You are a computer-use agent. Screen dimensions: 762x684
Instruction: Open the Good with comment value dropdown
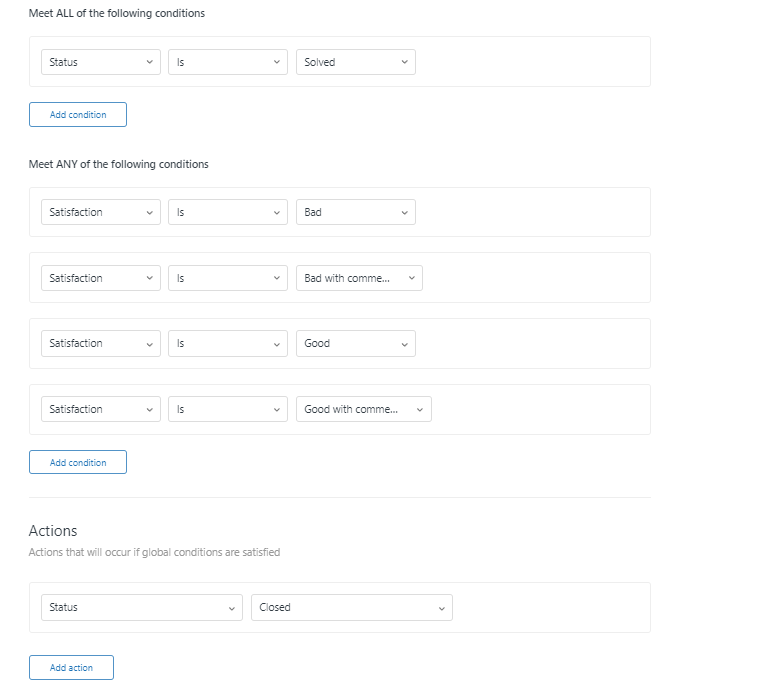pos(363,409)
